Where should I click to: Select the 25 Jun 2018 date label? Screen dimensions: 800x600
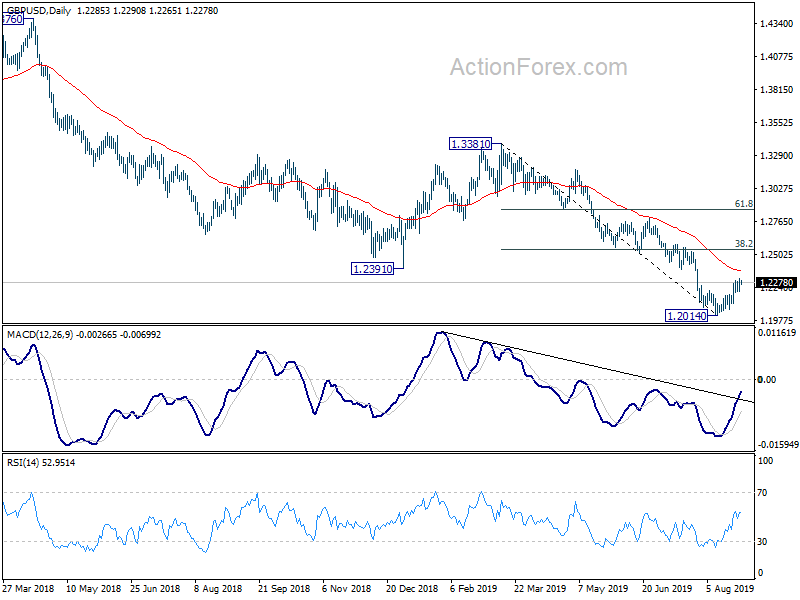coord(155,589)
